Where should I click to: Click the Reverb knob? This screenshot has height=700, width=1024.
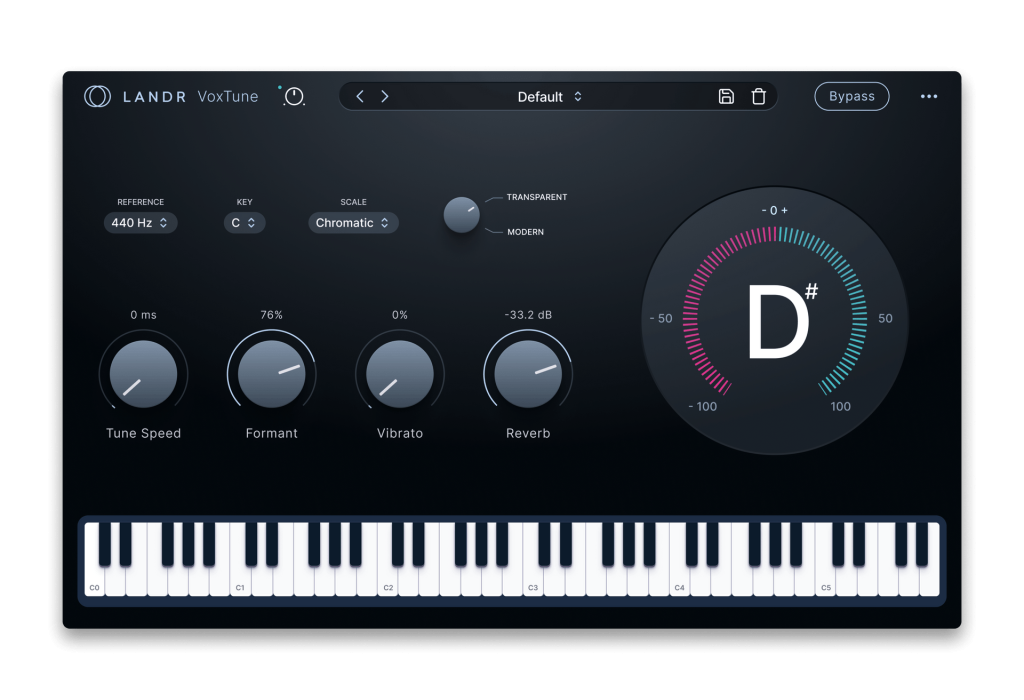[528, 374]
